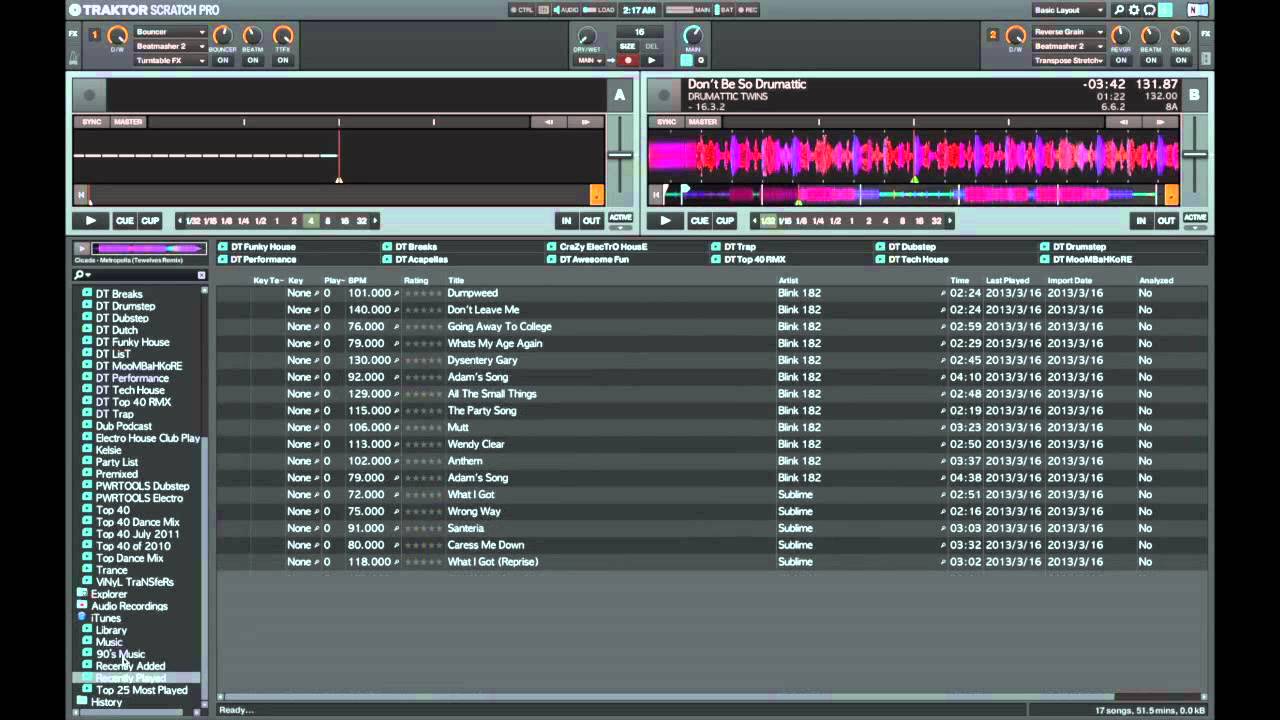
Task: Click Deck A letter badge
Action: click(x=619, y=96)
